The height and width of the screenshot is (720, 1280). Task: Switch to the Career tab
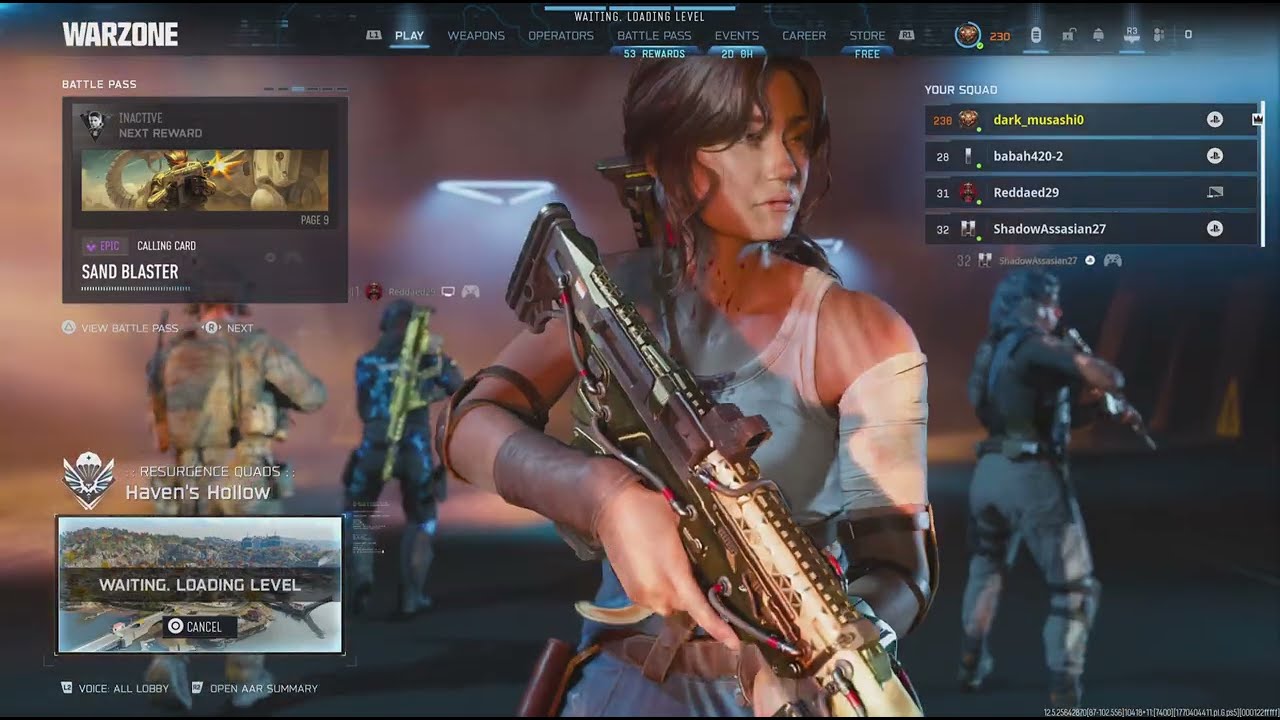(x=804, y=36)
